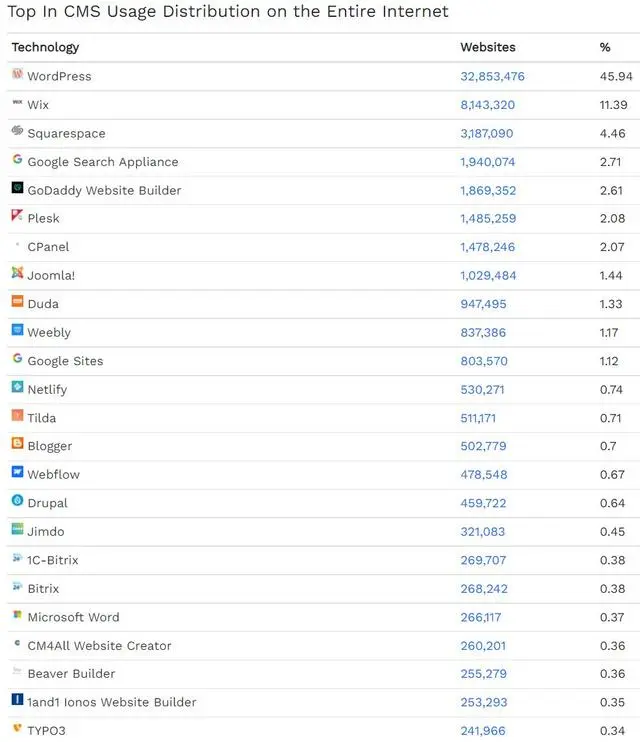Open Microsoft Word 266,117 websites link

(x=481, y=617)
